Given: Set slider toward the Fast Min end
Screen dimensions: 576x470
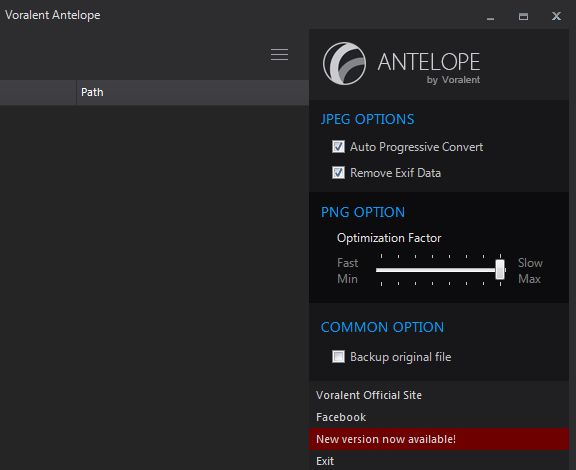Looking at the screenshot, I should 382,270.
